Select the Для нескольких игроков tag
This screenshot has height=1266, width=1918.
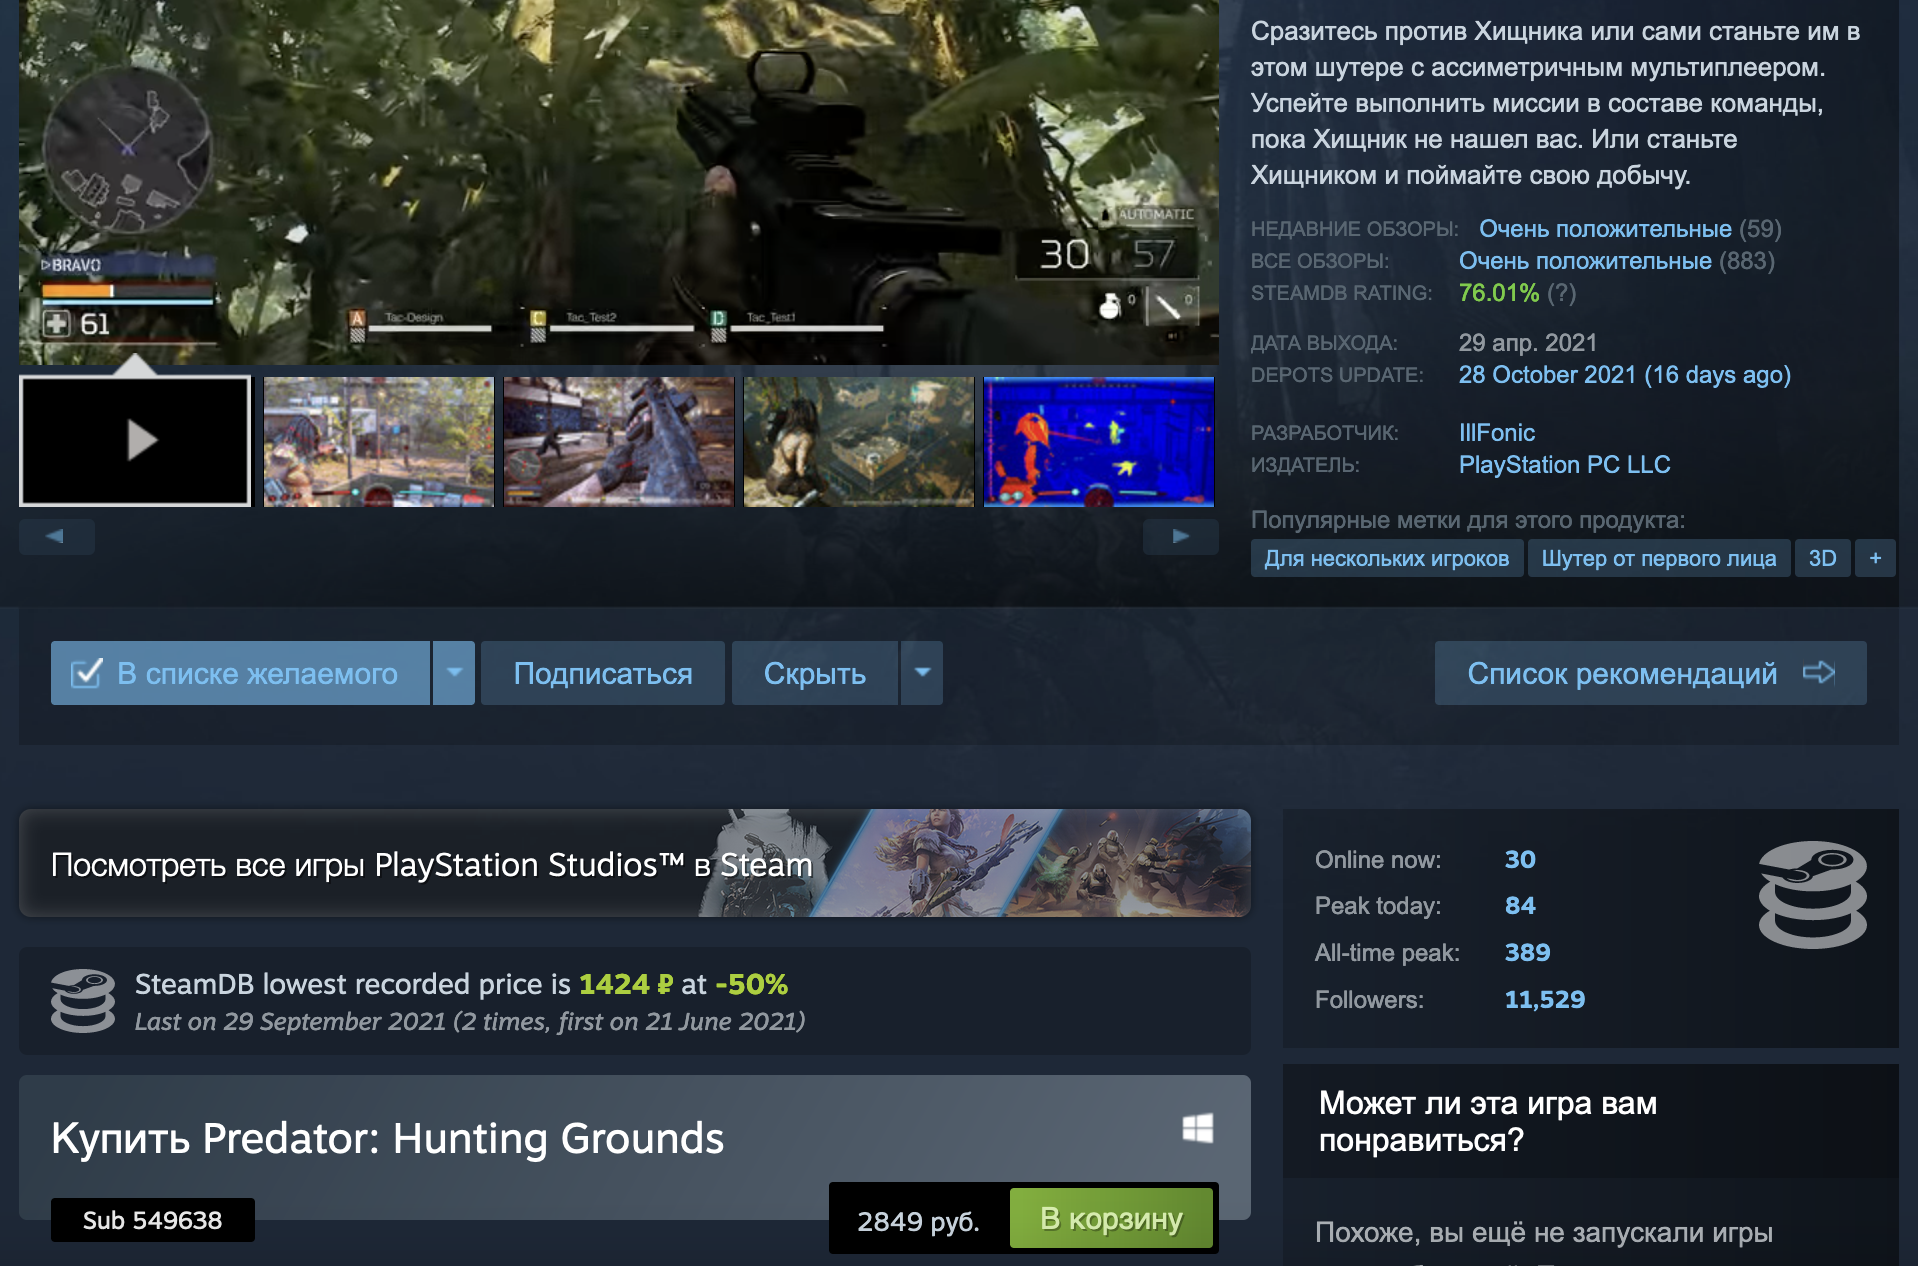(1386, 558)
